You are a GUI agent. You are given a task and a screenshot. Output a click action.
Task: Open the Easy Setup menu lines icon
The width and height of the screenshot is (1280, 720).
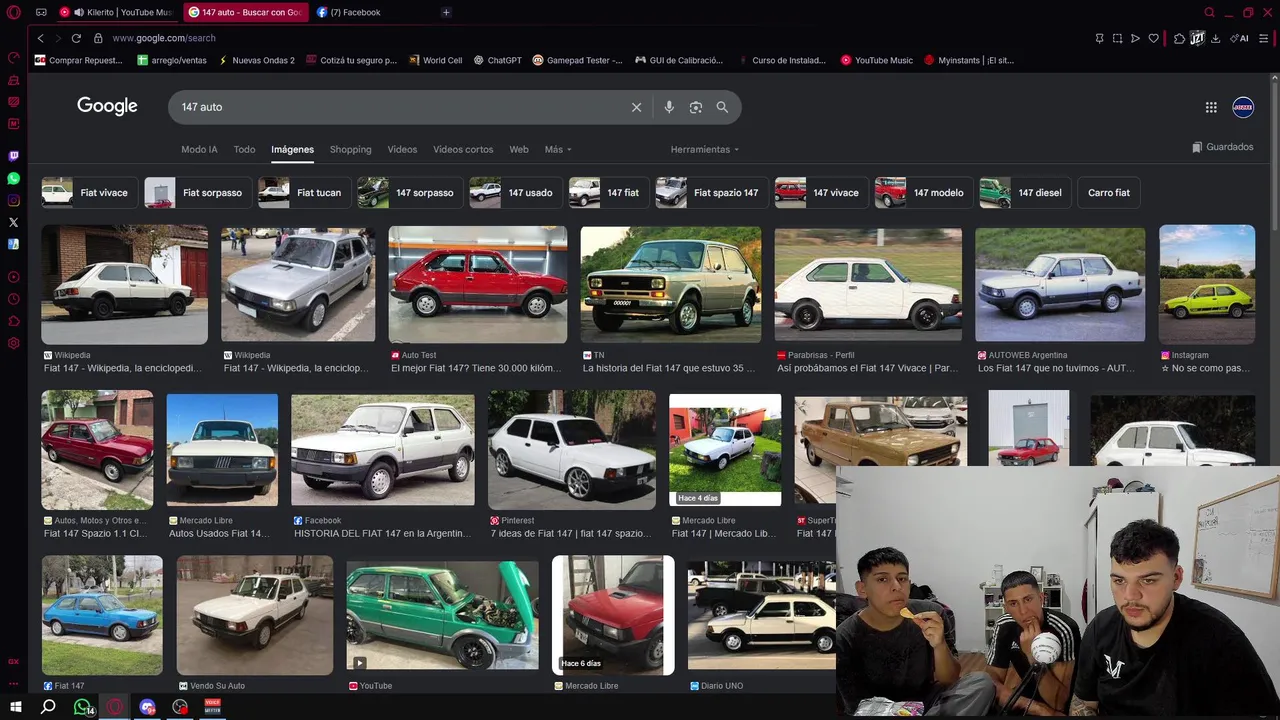(1264, 38)
